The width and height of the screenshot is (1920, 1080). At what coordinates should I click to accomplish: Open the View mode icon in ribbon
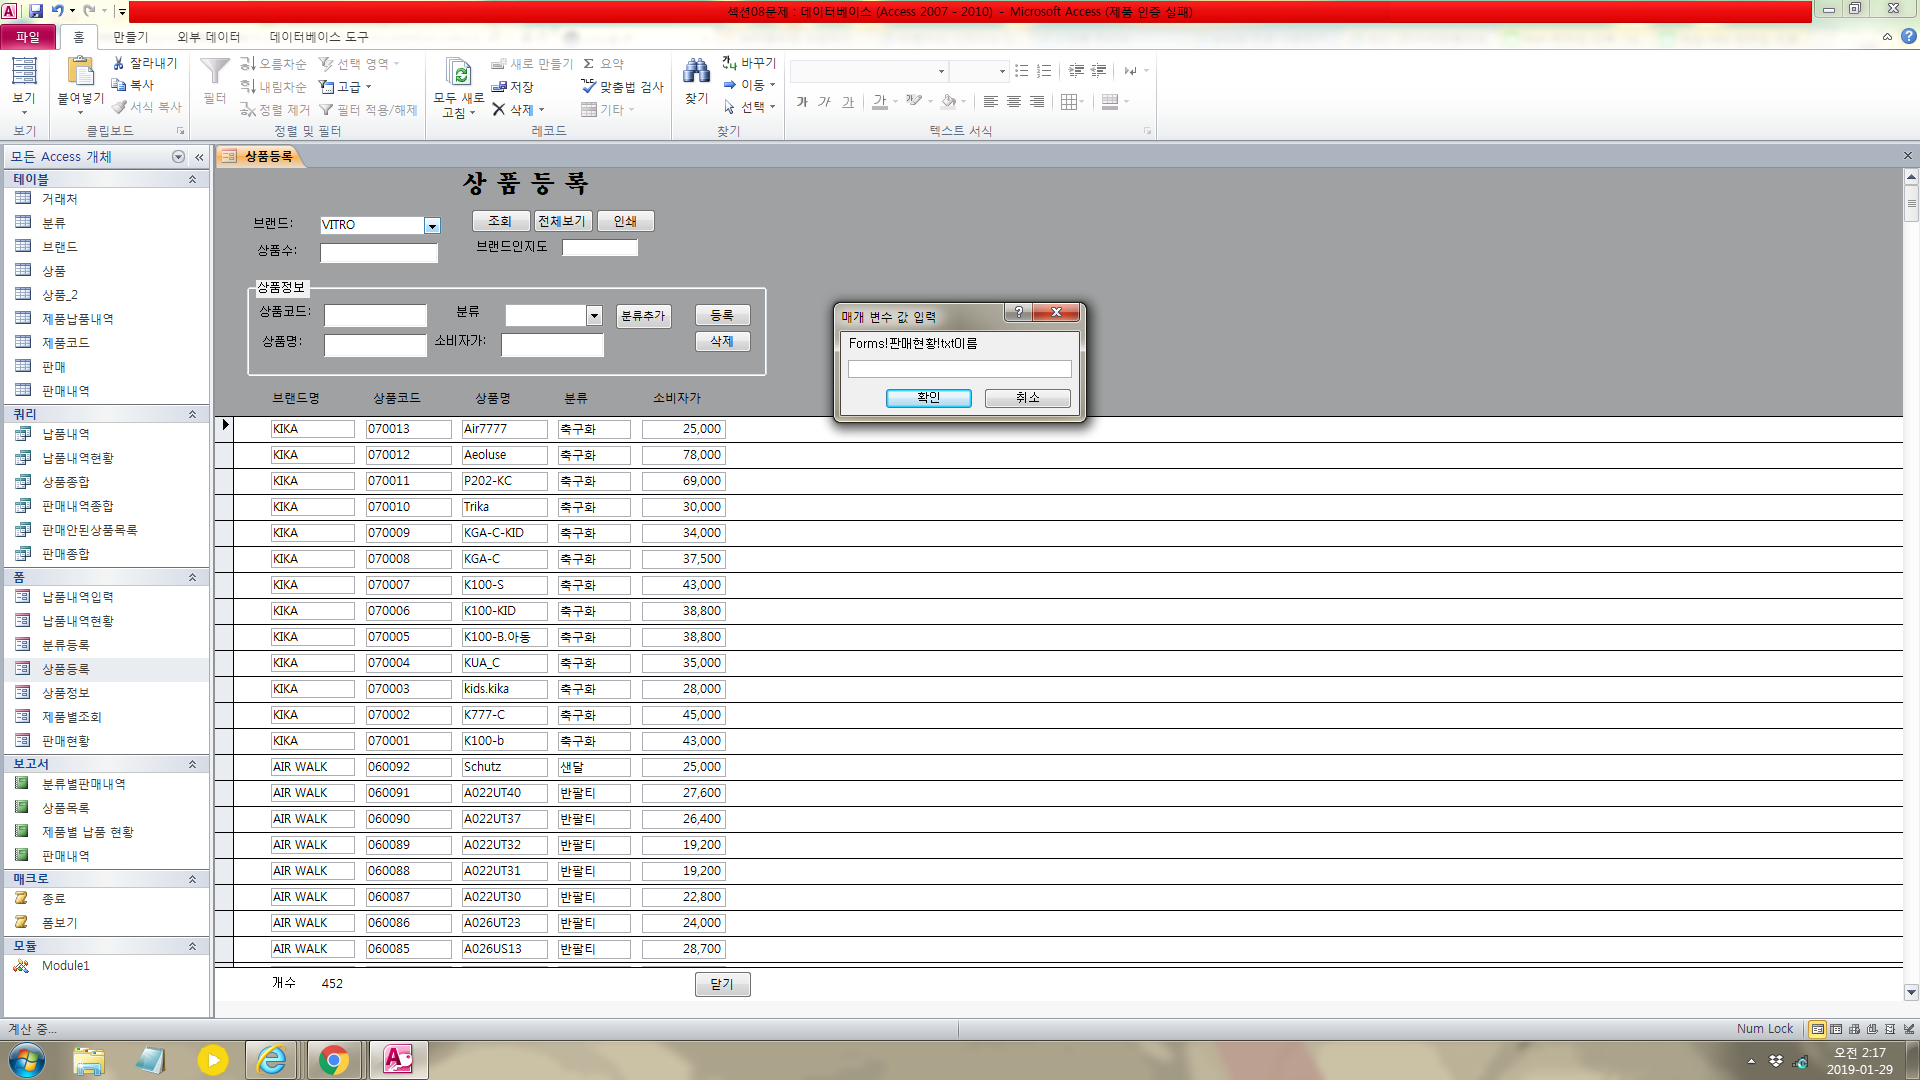point(24,72)
